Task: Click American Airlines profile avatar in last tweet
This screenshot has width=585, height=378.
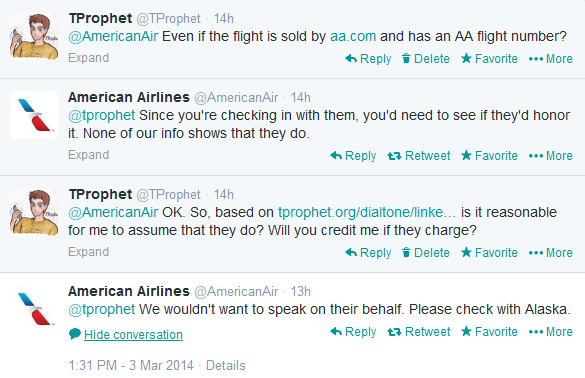Action: pyautogui.click(x=34, y=309)
